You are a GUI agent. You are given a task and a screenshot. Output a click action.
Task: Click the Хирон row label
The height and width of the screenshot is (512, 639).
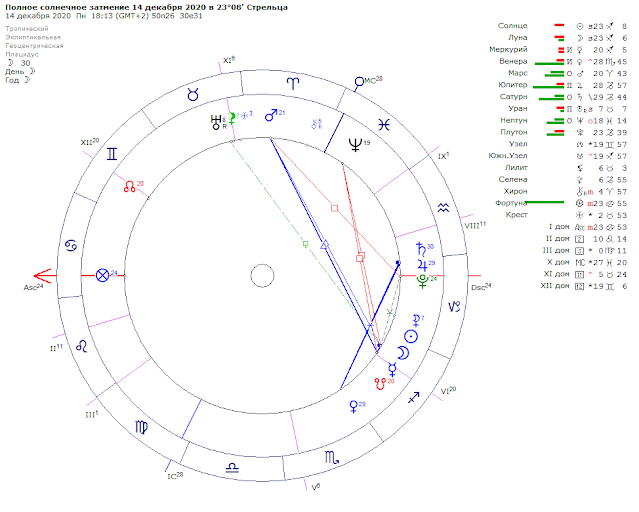pos(515,191)
